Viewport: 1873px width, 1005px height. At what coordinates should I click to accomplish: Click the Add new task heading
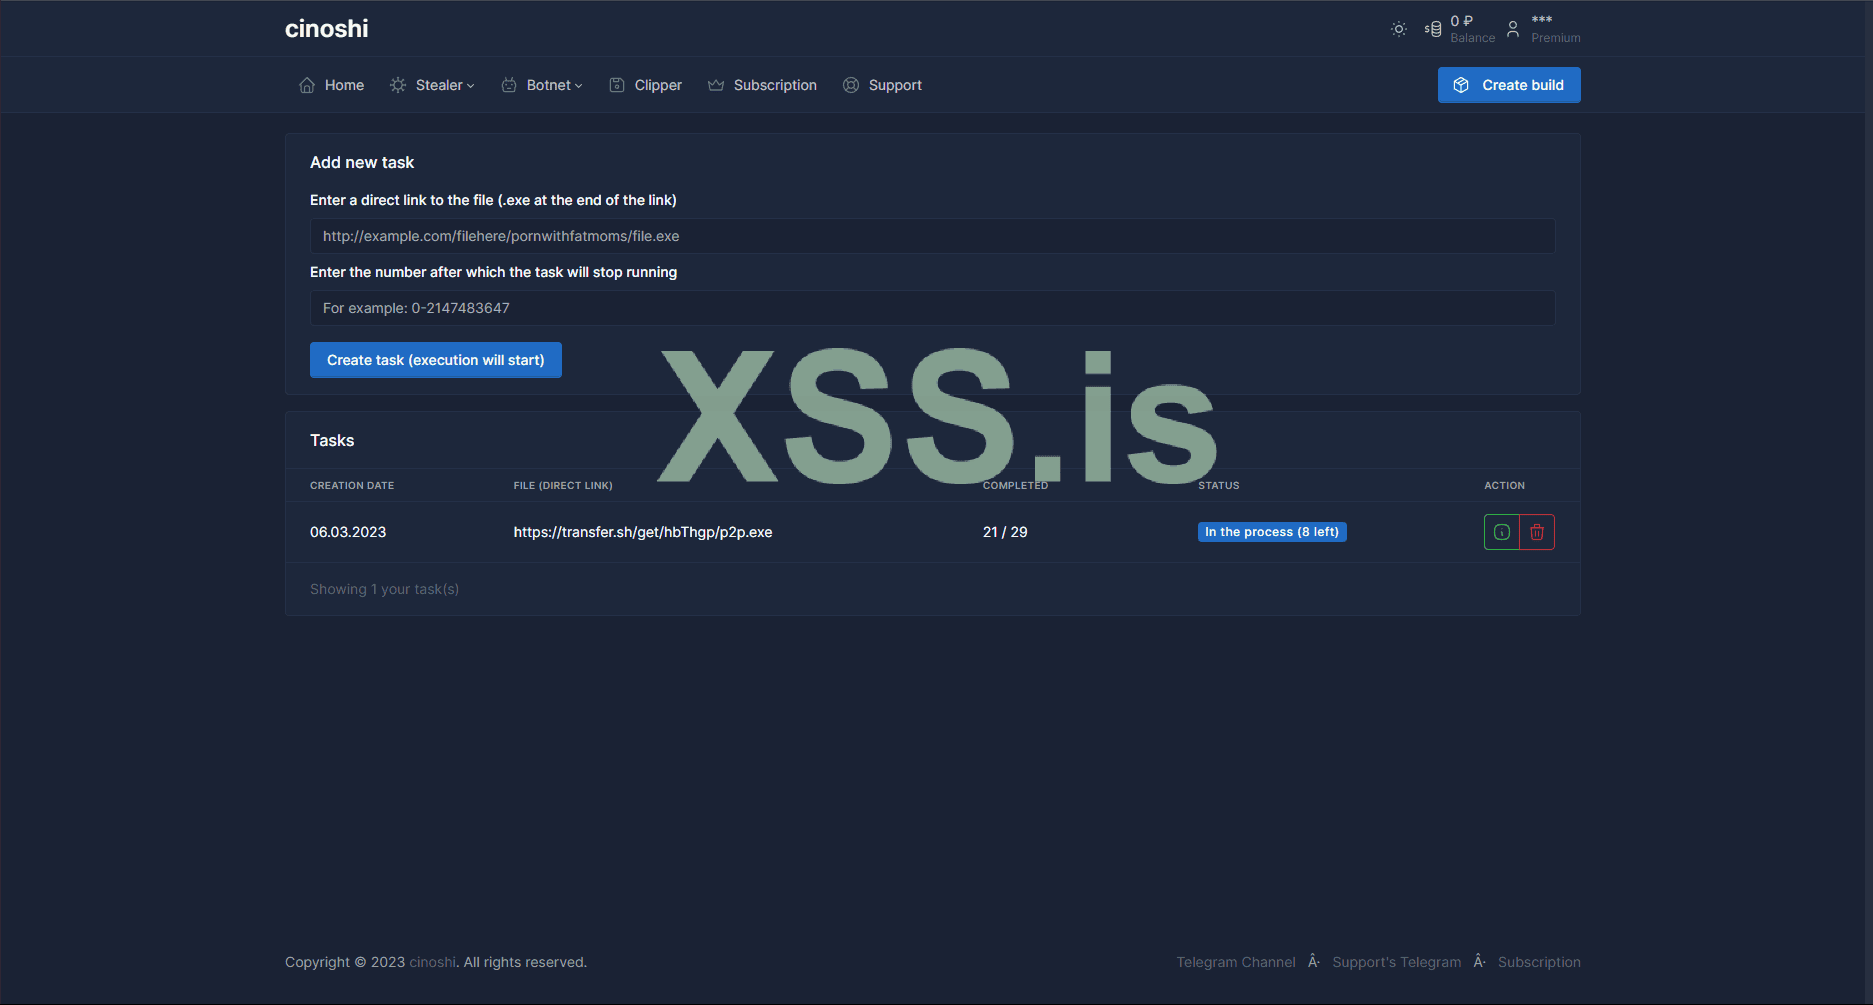[x=362, y=162]
